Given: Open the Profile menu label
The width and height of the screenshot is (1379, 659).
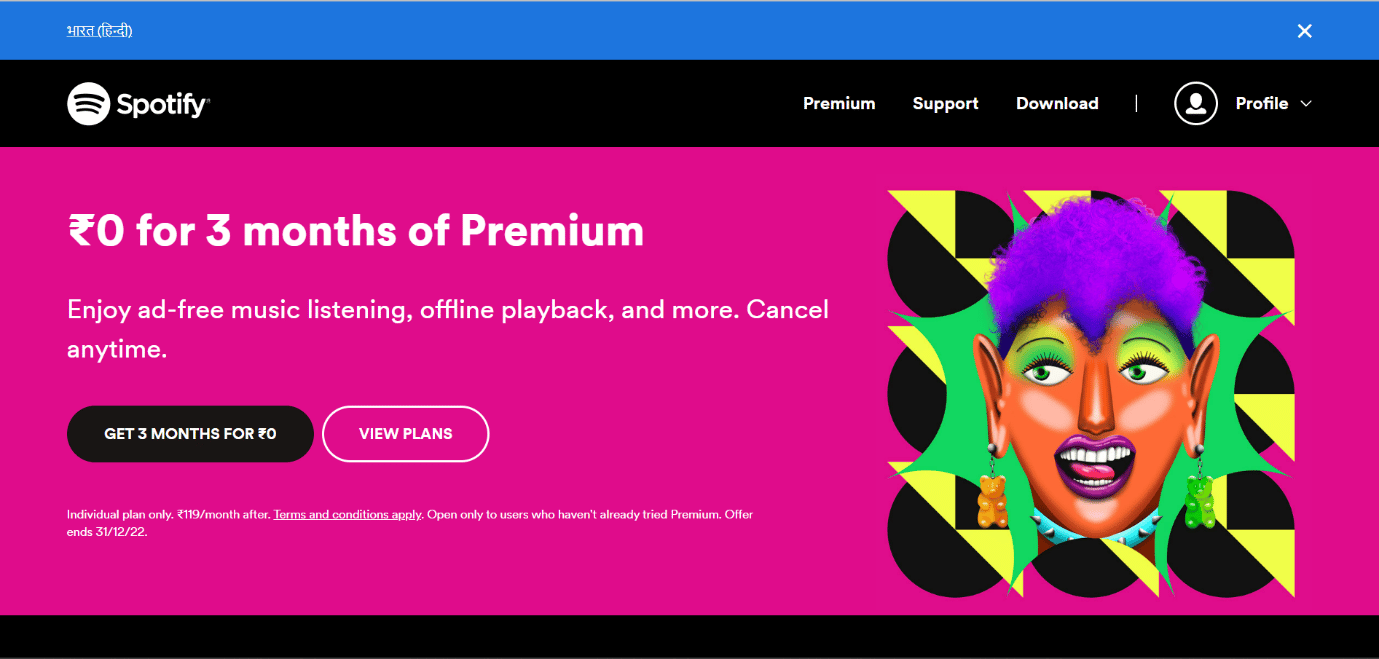Looking at the screenshot, I should [1261, 104].
